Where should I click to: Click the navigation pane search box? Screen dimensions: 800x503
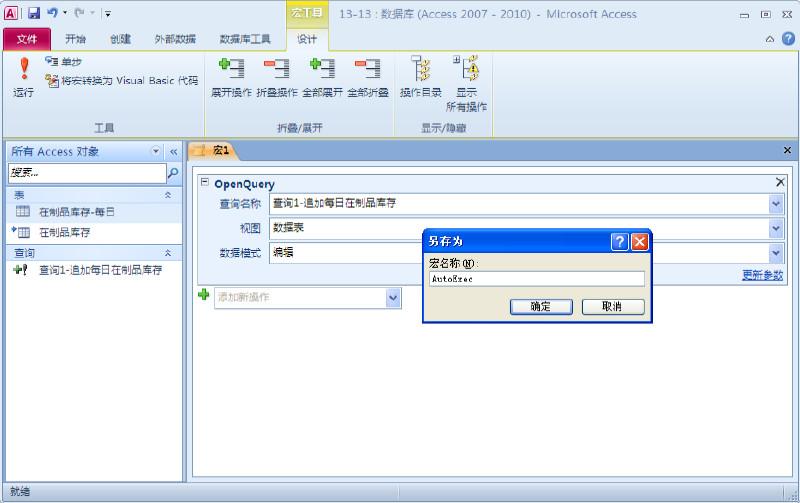[87, 173]
